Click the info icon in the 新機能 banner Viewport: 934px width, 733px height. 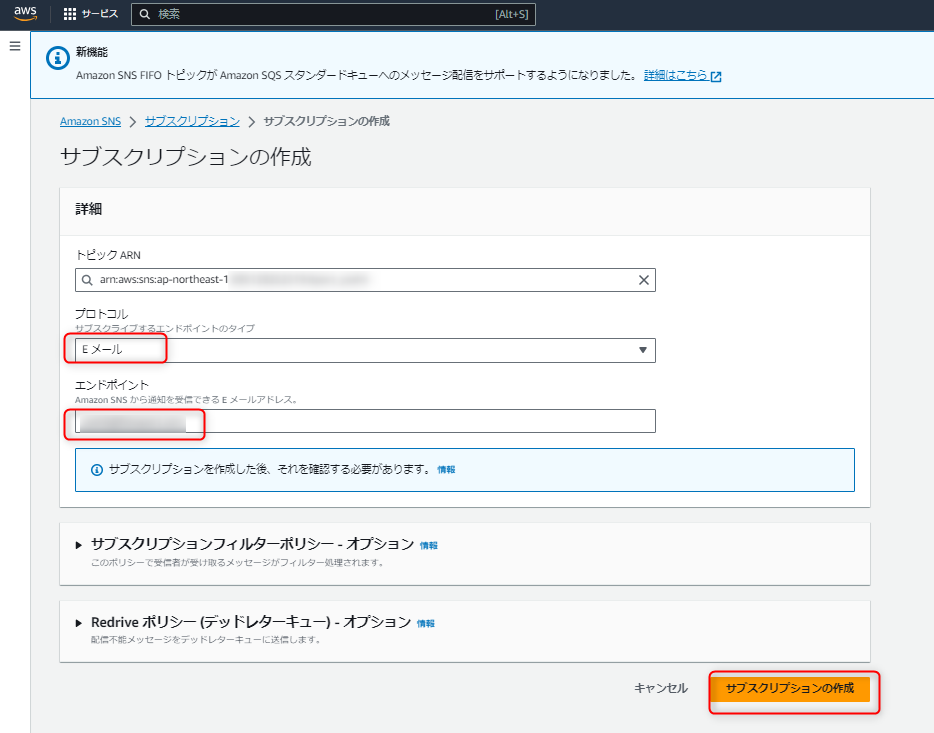pos(58,58)
